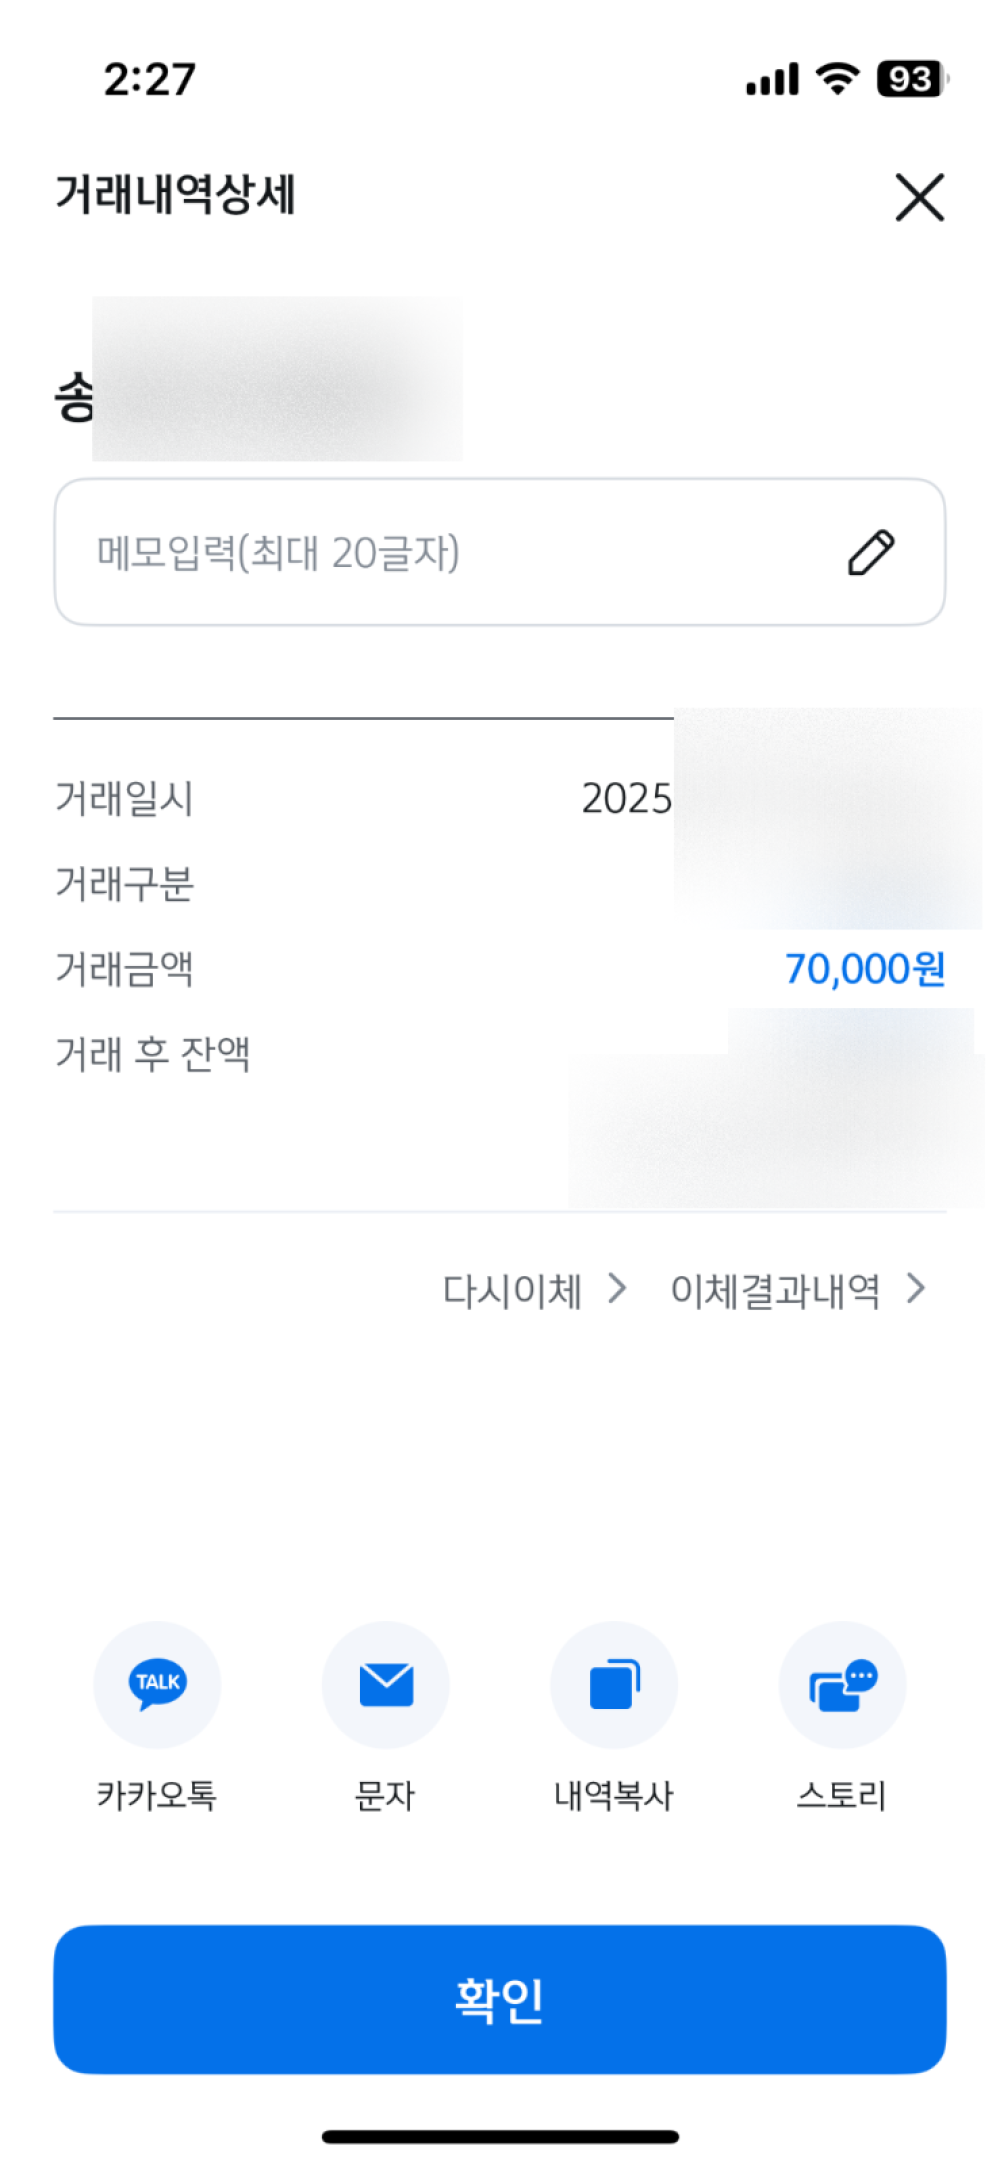This screenshot has height=2165, width=1000.
Task: Expand the chevron next to 다시이체
Action: coord(618,1289)
